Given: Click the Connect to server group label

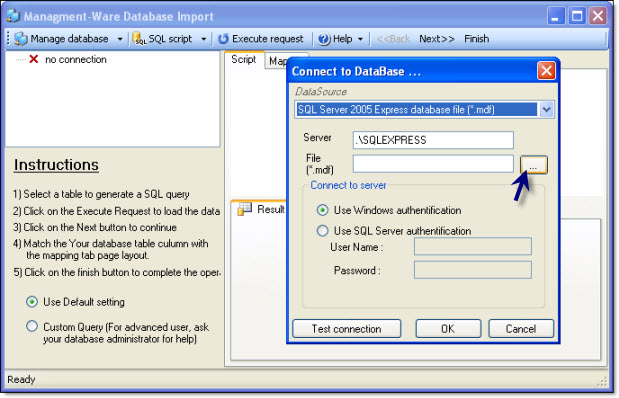Looking at the screenshot, I should click(x=348, y=185).
